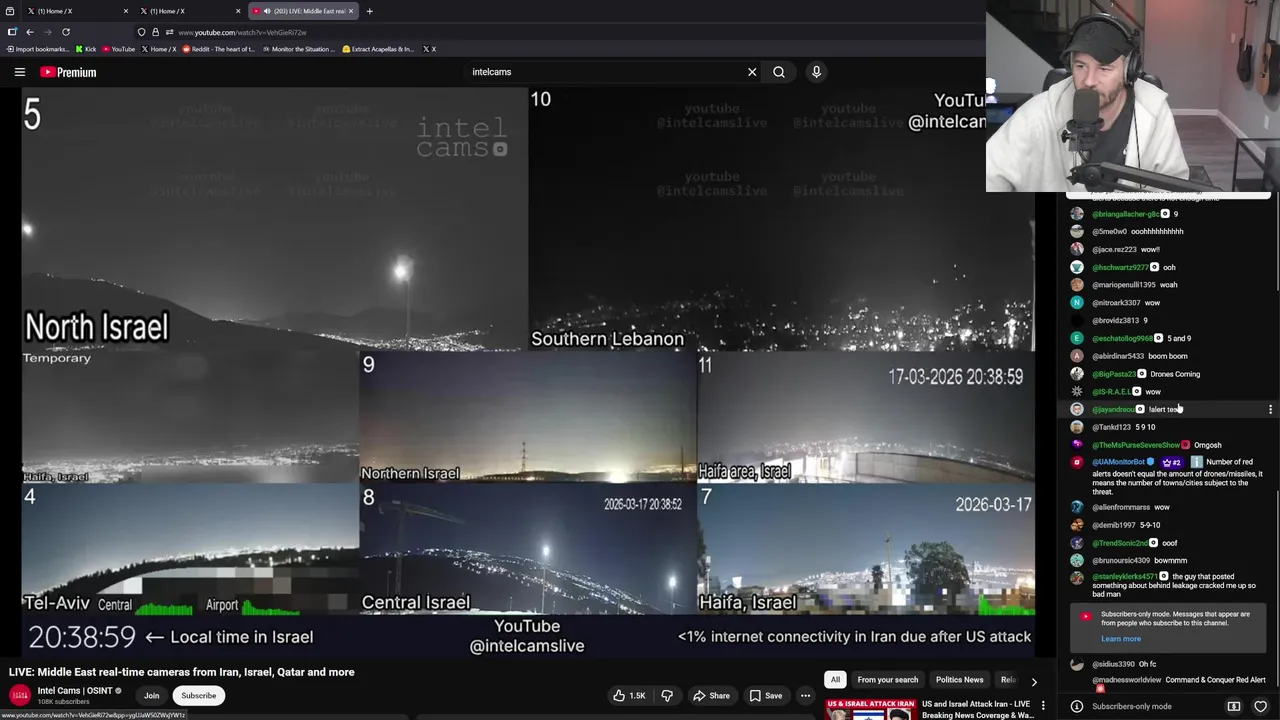Share the livestream video

pos(711,696)
